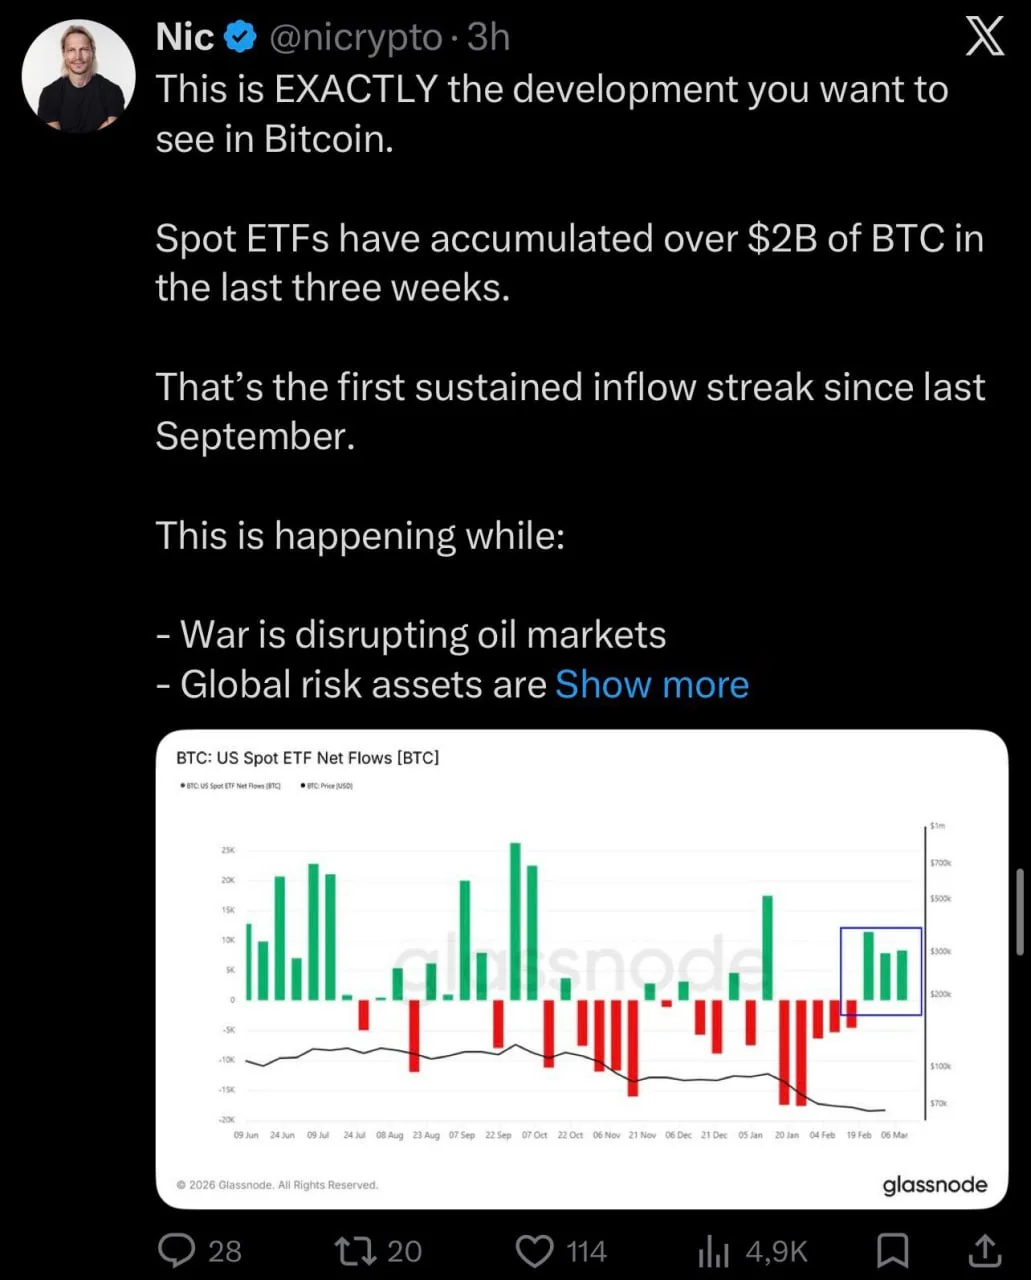Screen dimensions: 1031x1280
Task: Tap the share upload icon
Action: click(x=985, y=1250)
